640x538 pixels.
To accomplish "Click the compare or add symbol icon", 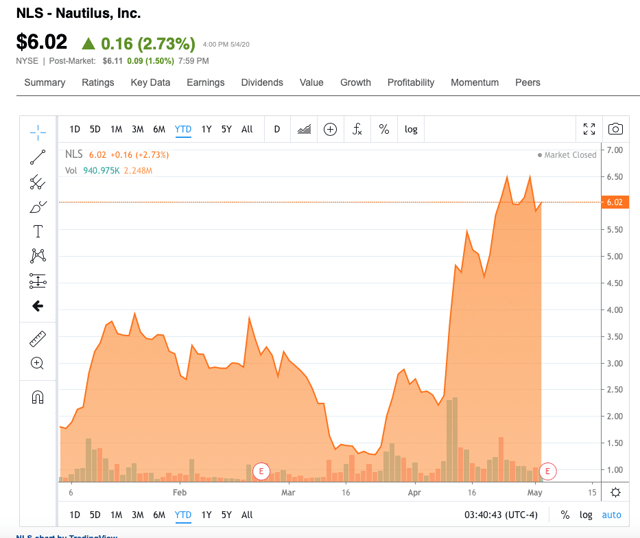I will 330,129.
